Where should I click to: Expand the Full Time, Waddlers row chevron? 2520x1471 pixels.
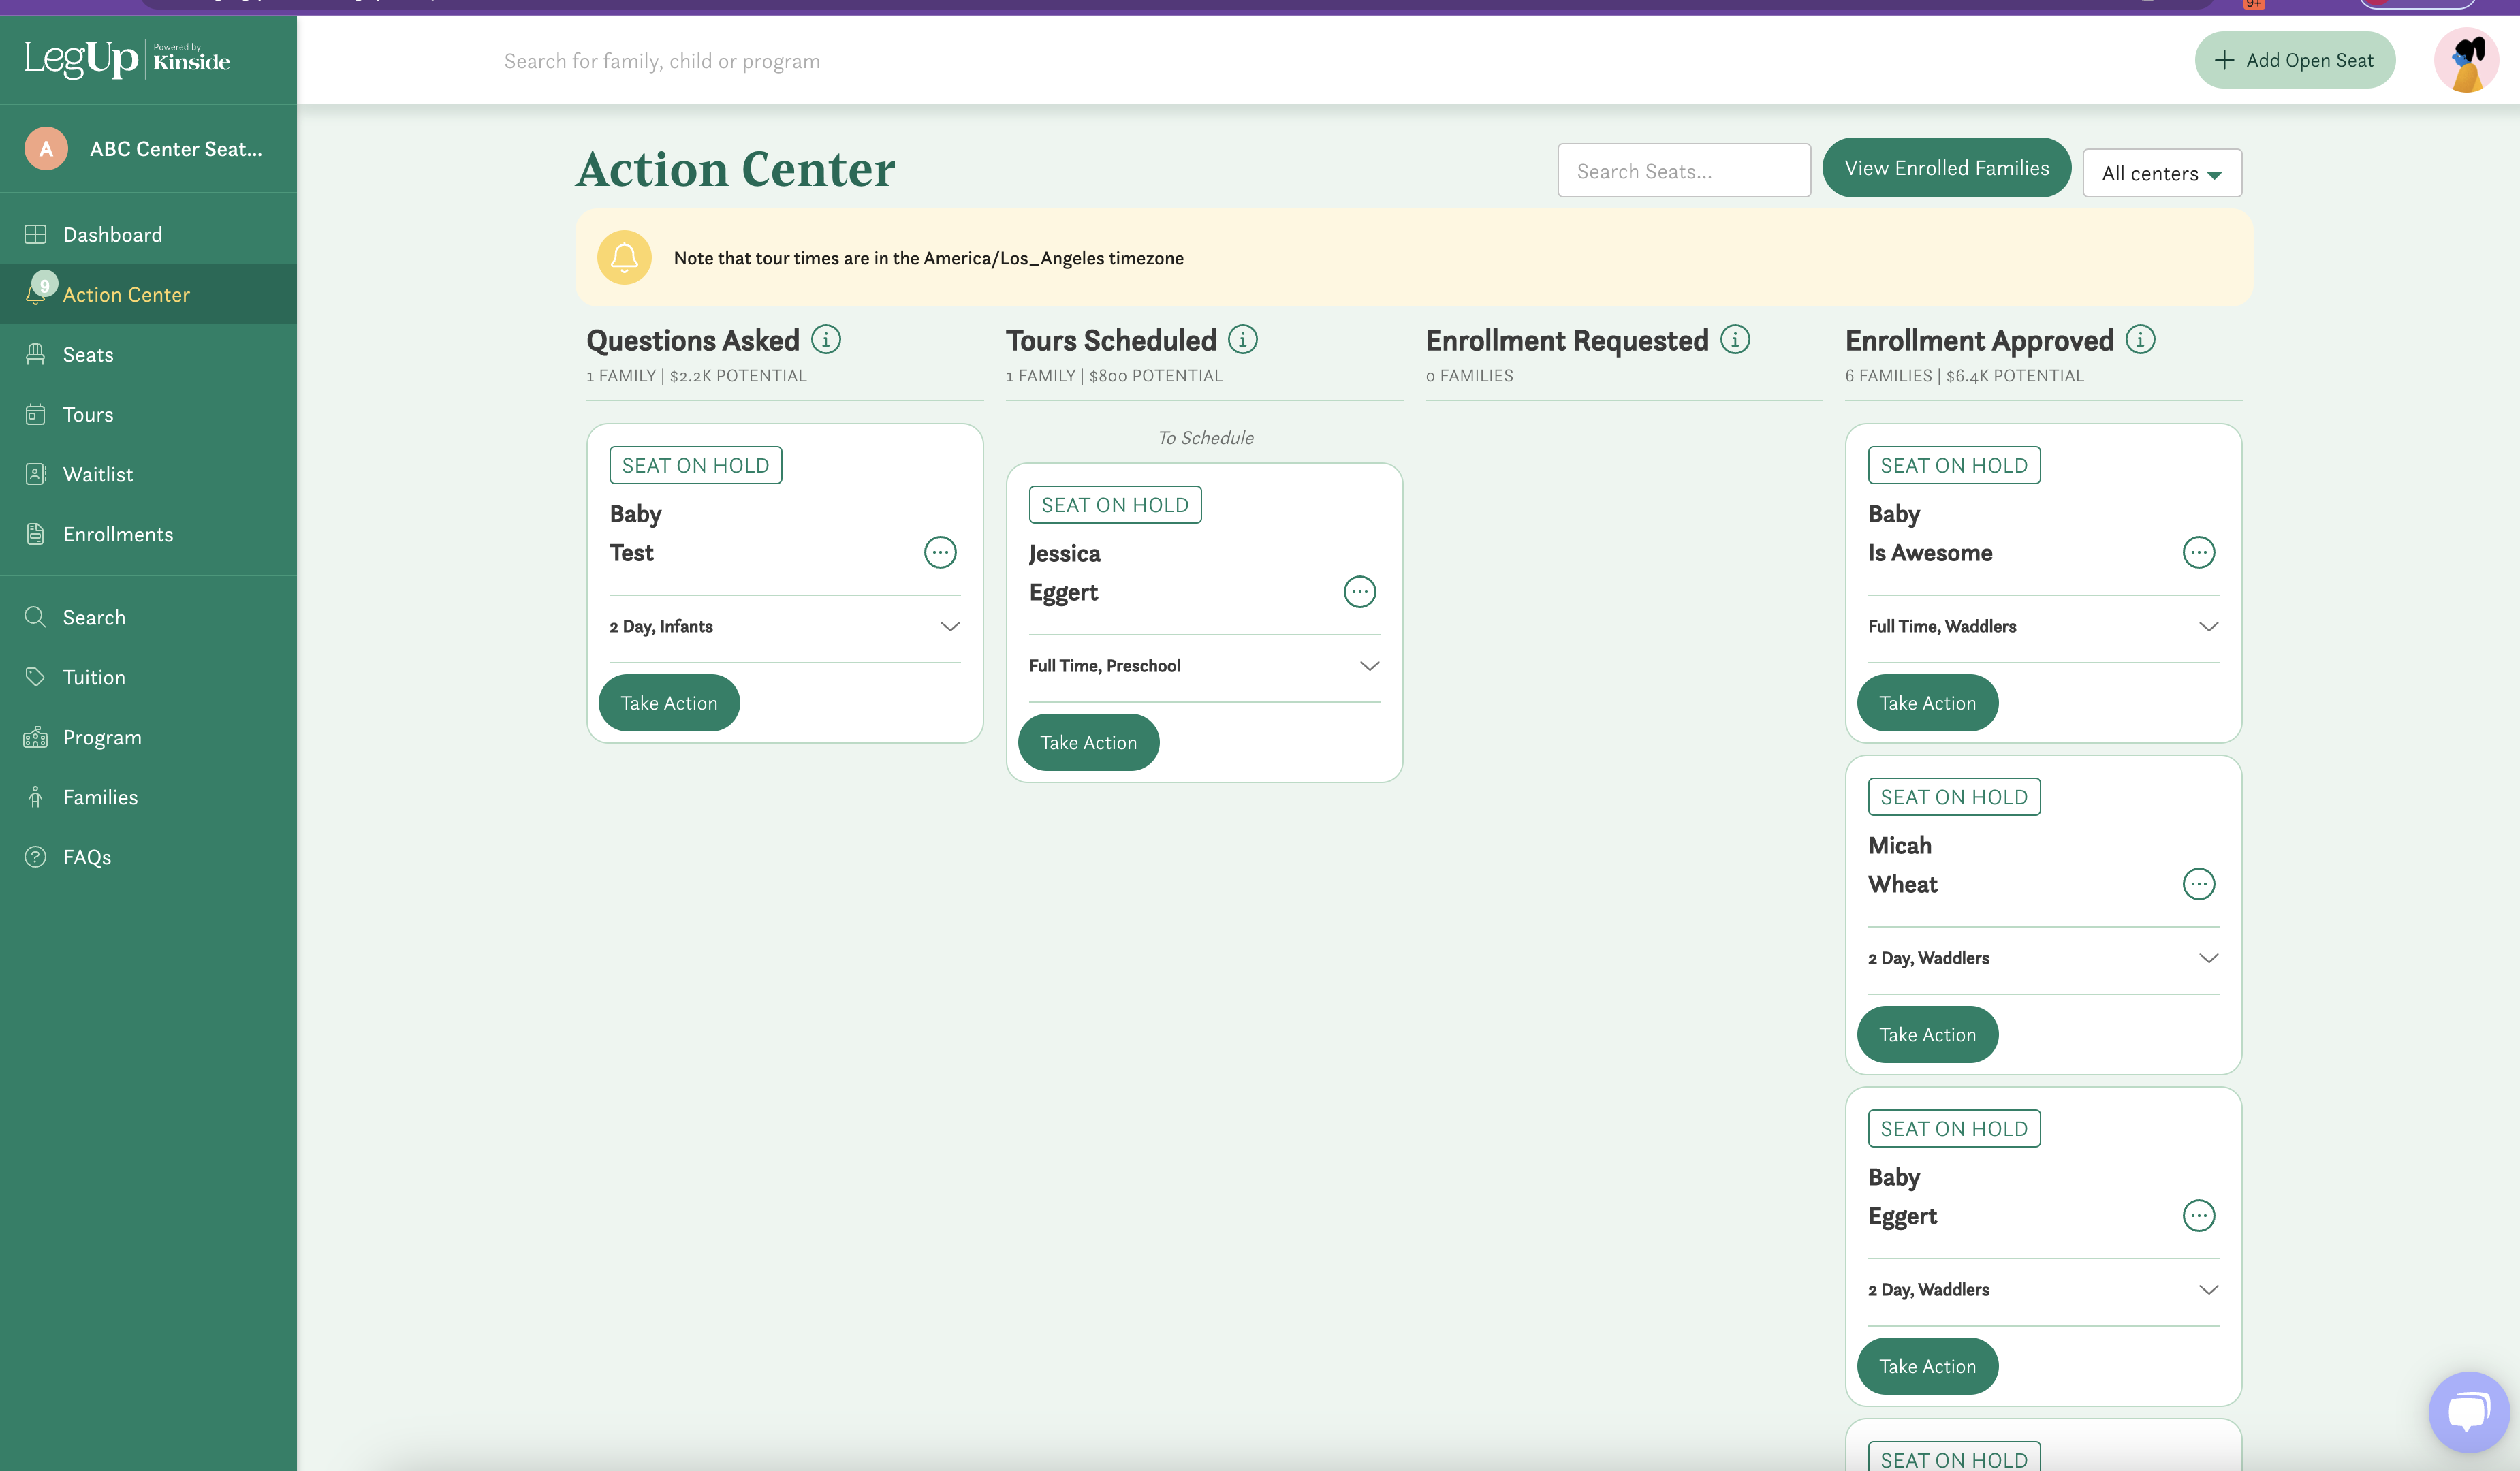[x=2209, y=626]
